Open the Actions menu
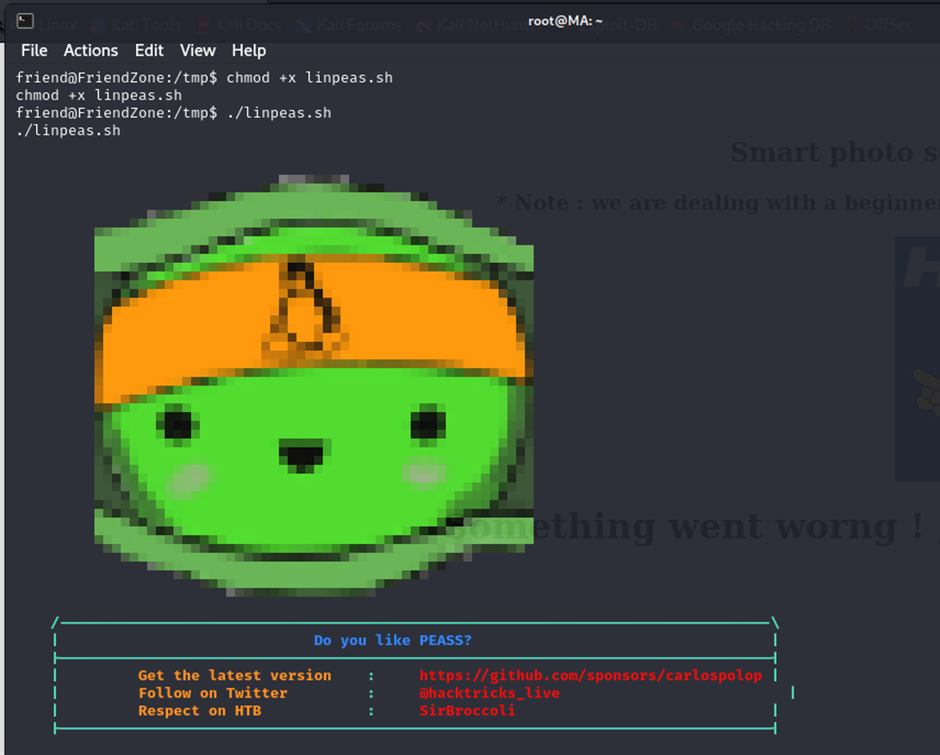The width and height of the screenshot is (940, 755). click(91, 50)
